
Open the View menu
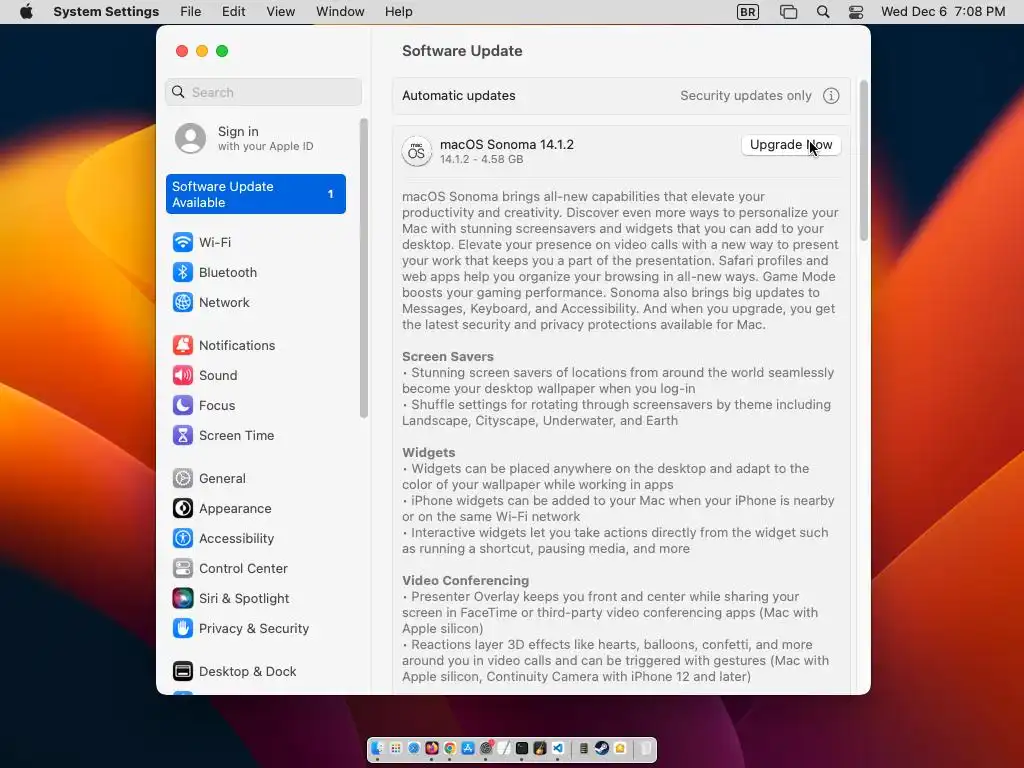(x=281, y=12)
